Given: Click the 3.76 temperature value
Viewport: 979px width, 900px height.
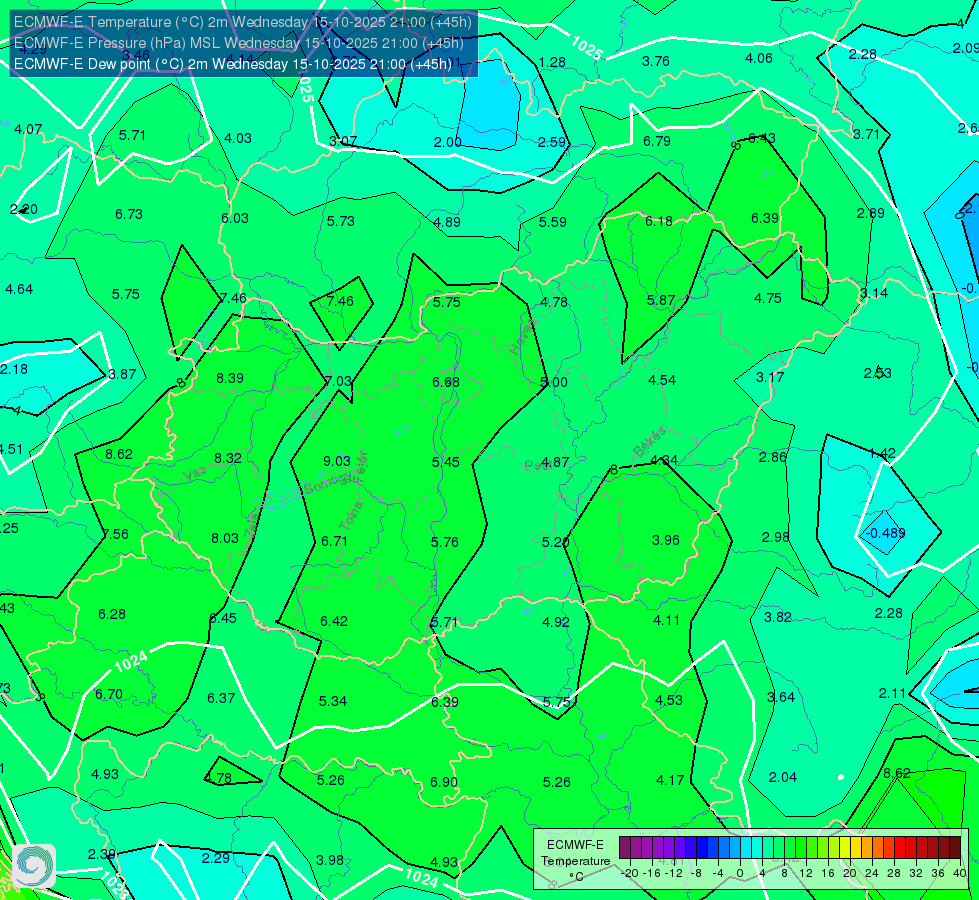Looking at the screenshot, I should pyautogui.click(x=656, y=61).
